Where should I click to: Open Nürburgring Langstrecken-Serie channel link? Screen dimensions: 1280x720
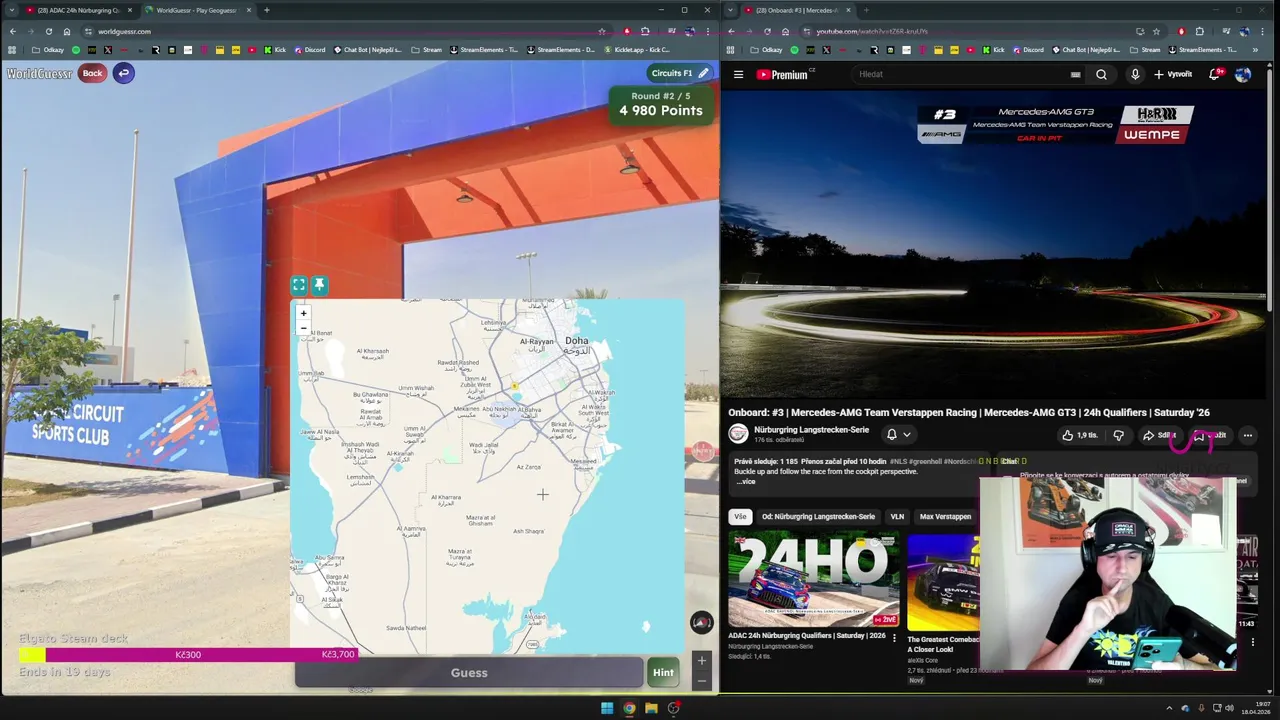[x=811, y=430]
